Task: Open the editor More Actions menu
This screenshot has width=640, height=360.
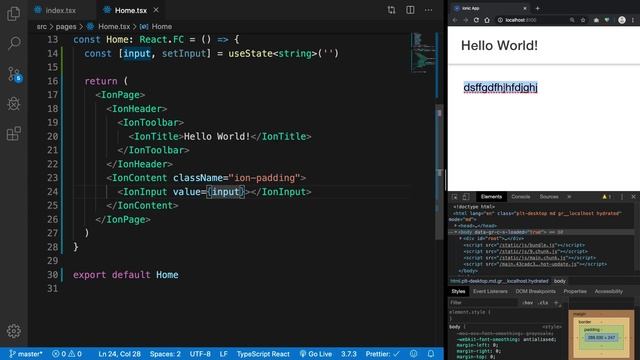Action: tap(428, 10)
